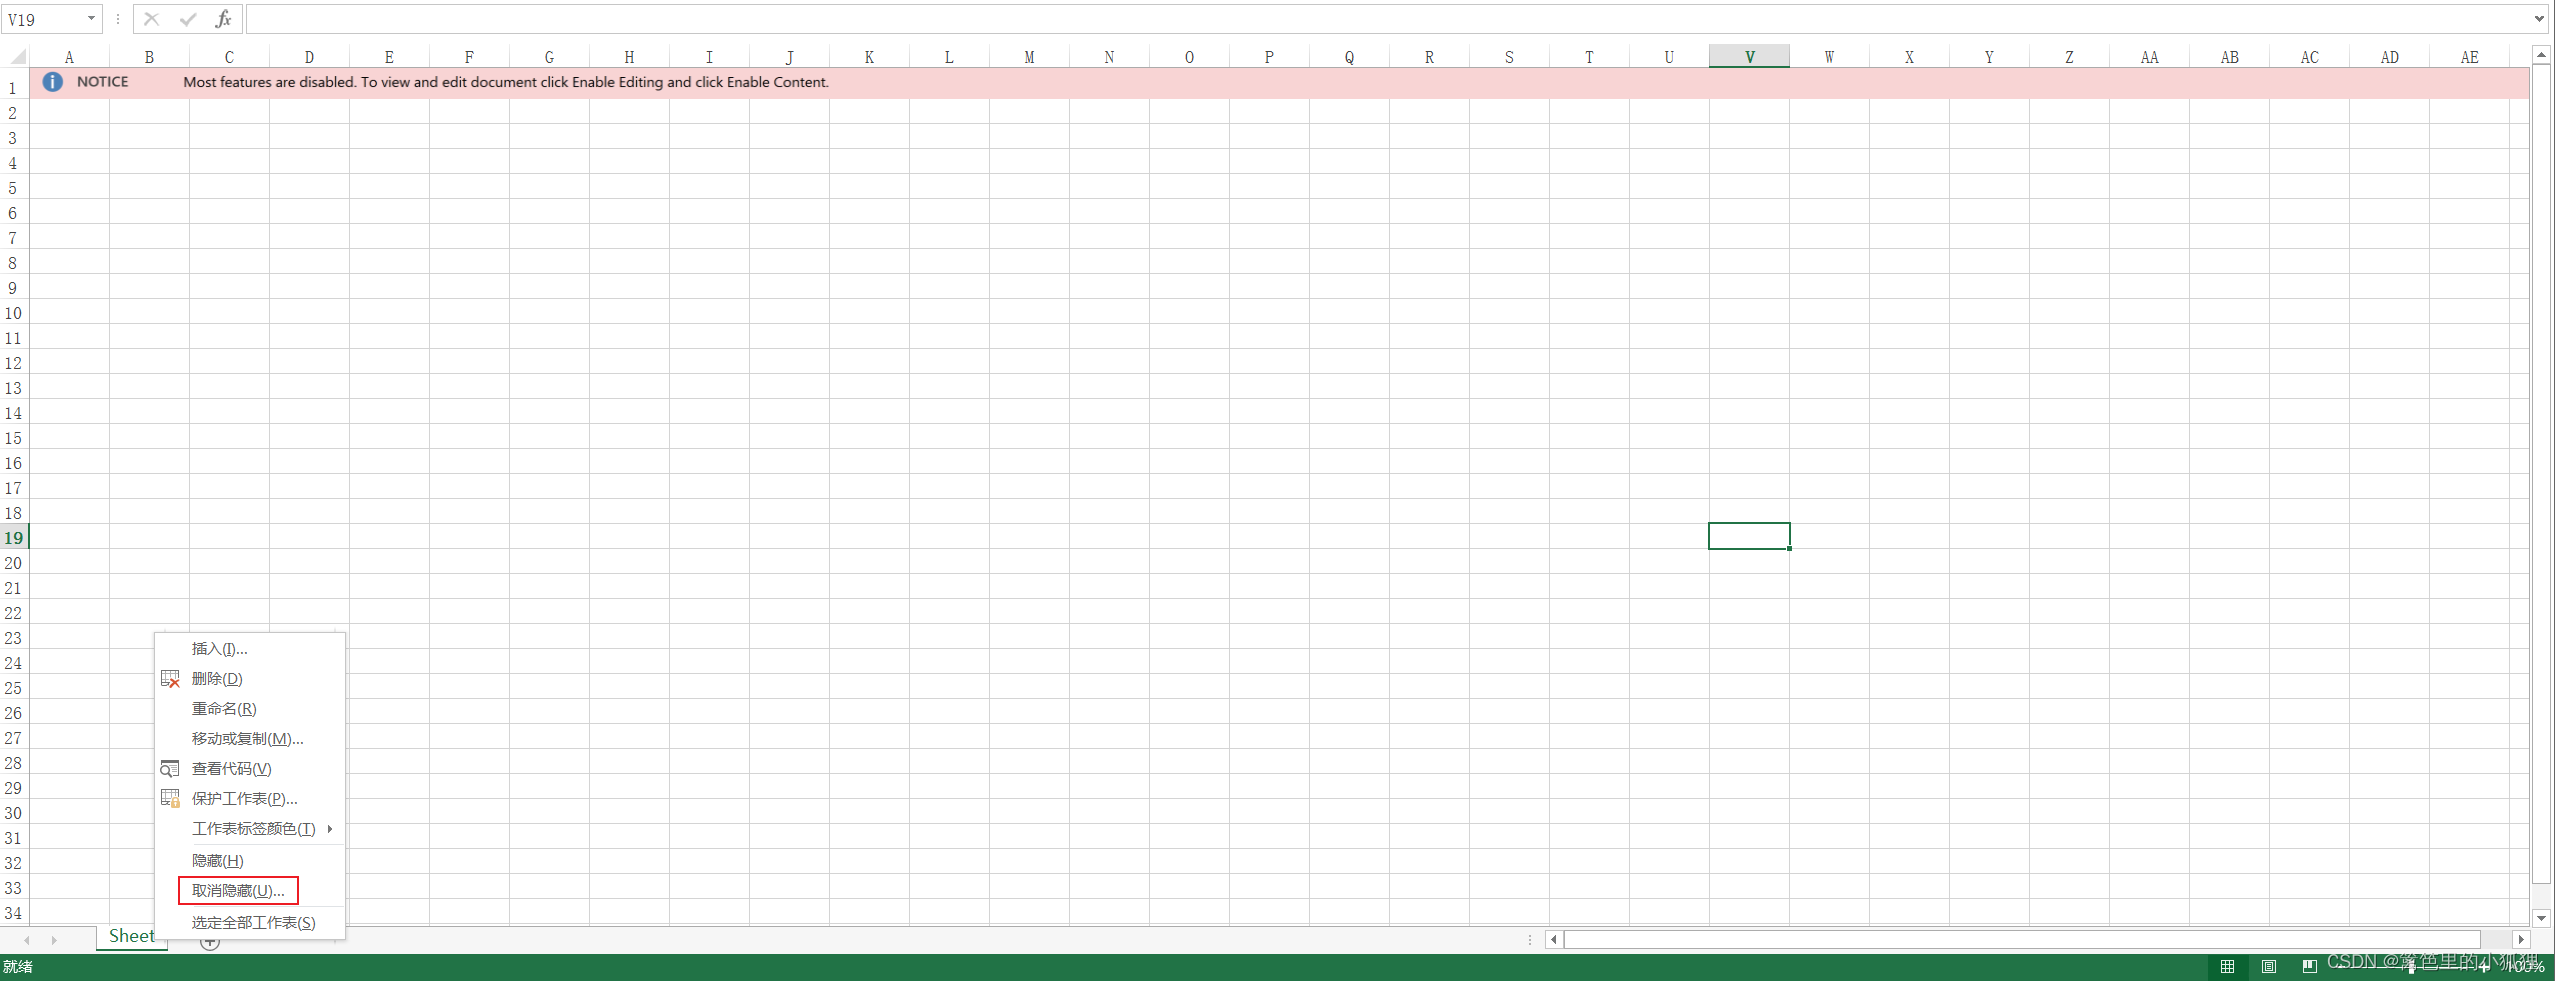Switch to Normal view in status bar
Screen dimensions: 2555x981
point(2227,967)
